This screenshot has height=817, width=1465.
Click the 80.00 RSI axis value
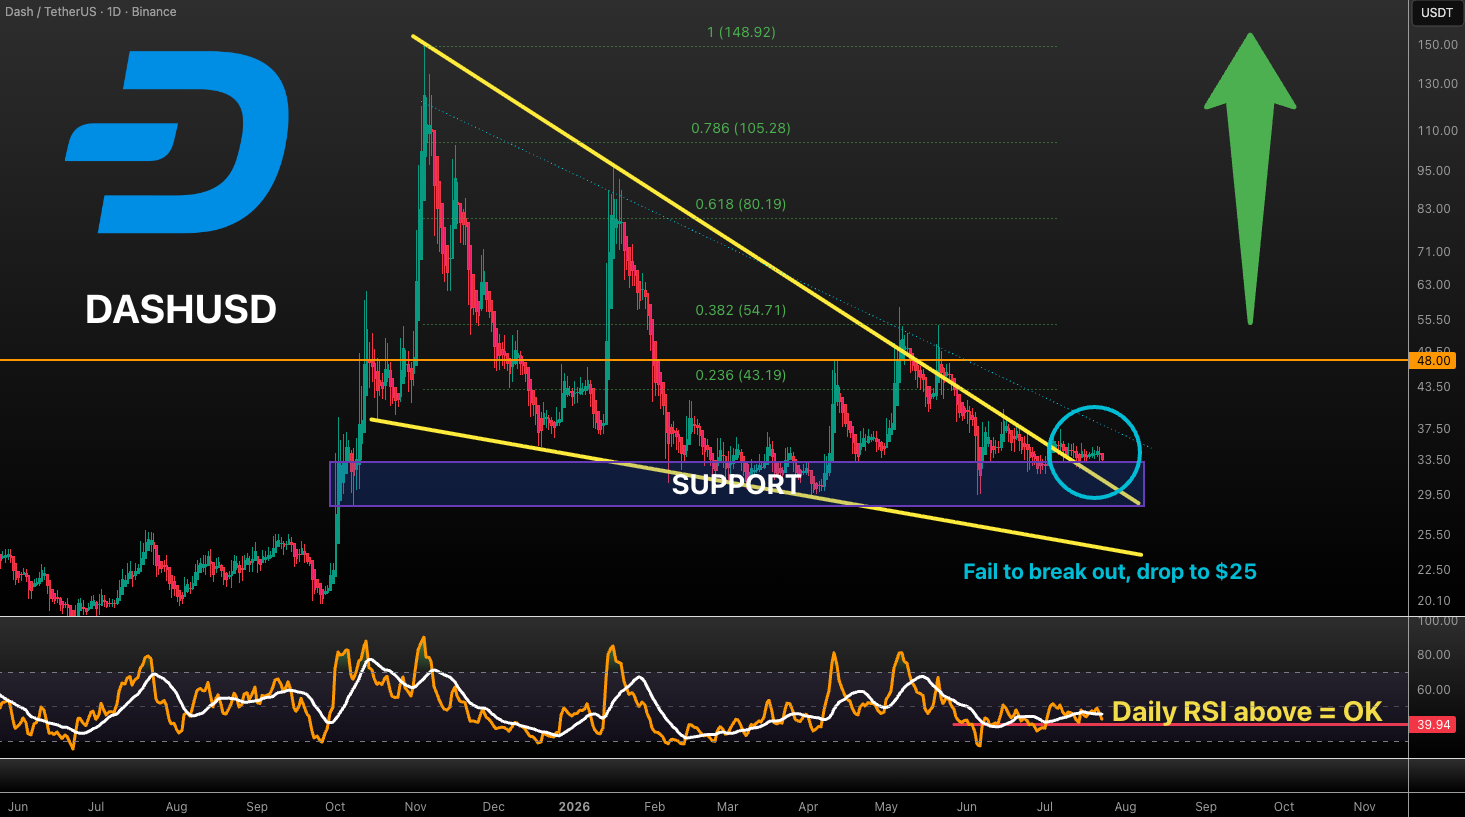[1434, 655]
